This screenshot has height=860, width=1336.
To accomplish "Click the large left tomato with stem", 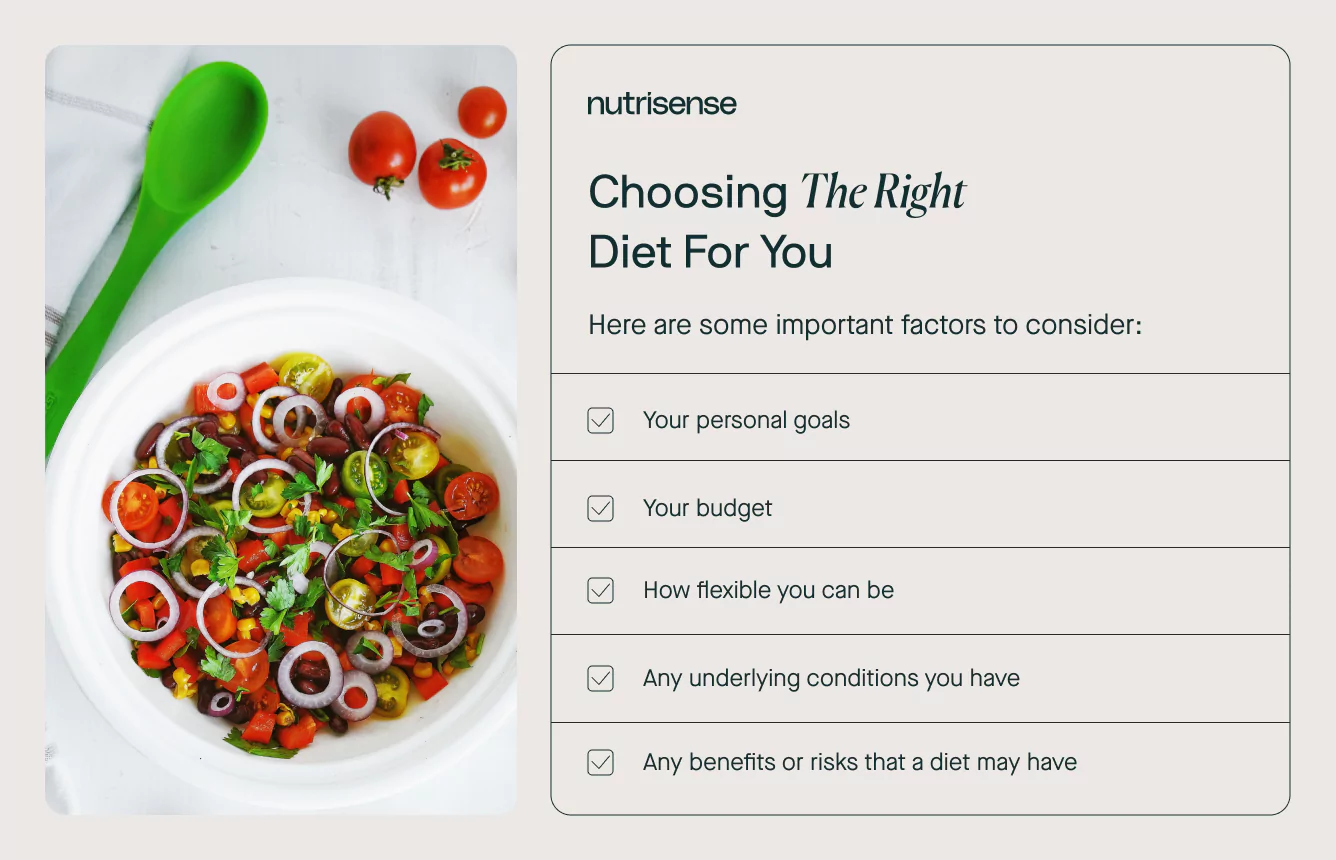I will pos(382,152).
